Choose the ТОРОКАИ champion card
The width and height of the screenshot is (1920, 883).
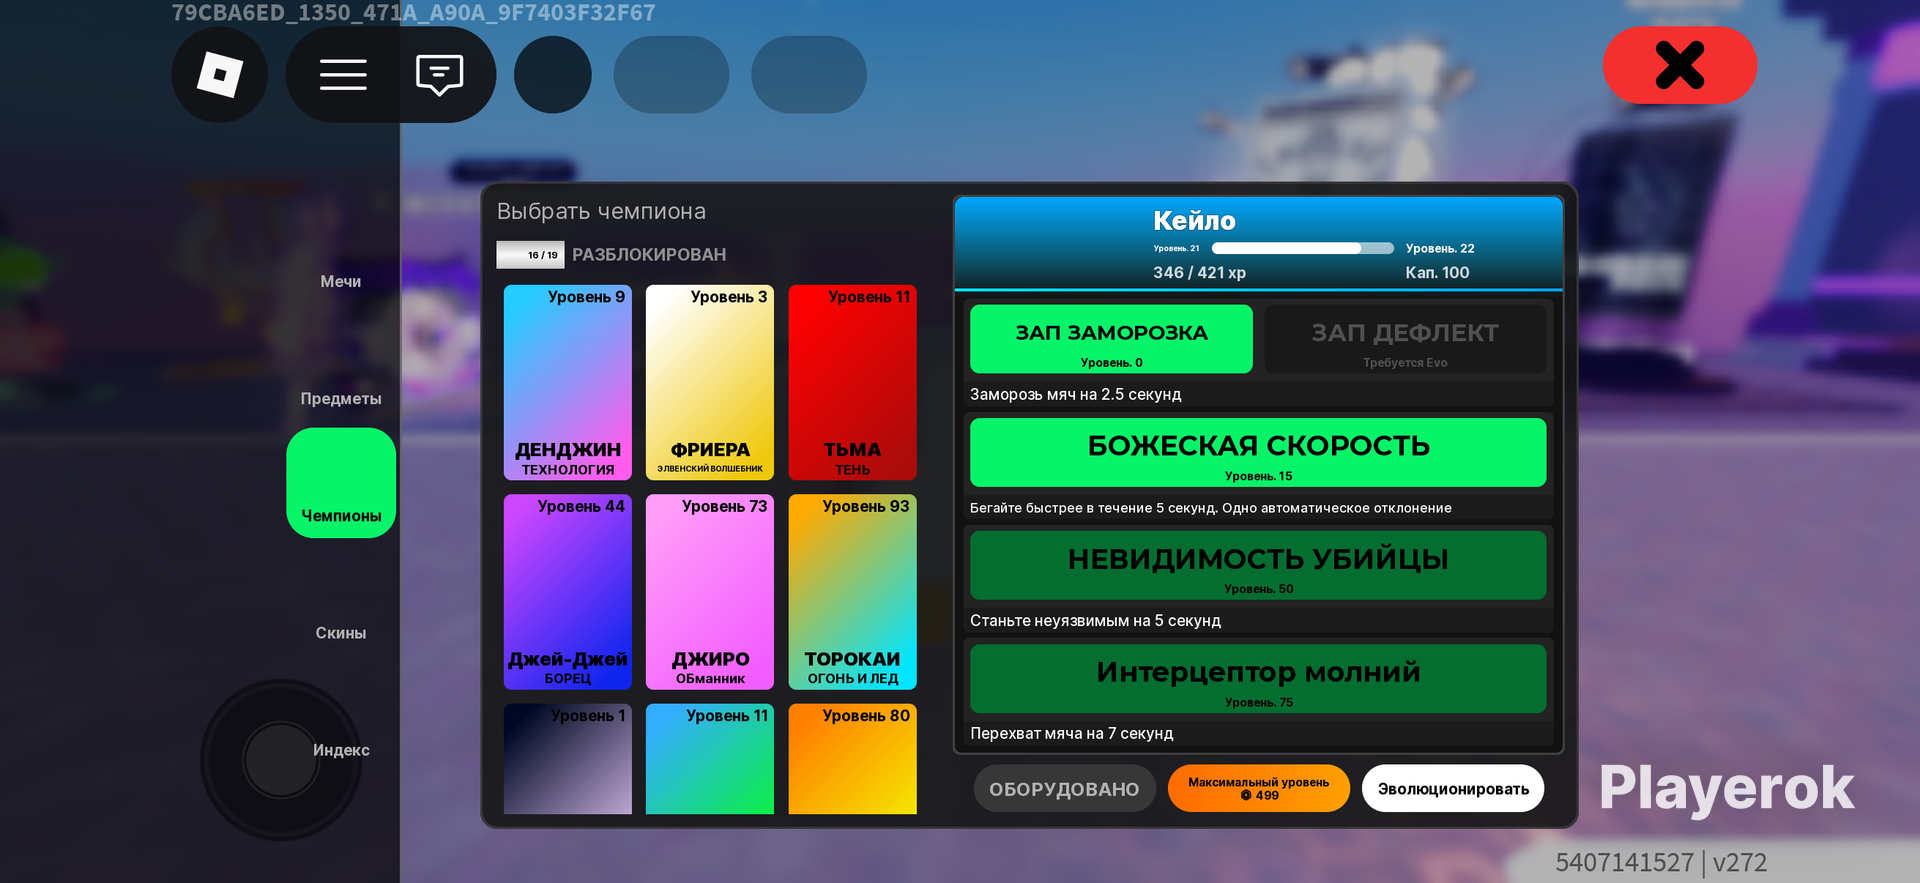[853, 592]
